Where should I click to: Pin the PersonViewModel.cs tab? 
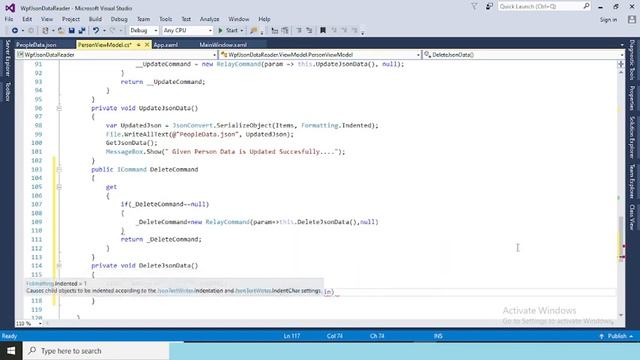pos(138,44)
